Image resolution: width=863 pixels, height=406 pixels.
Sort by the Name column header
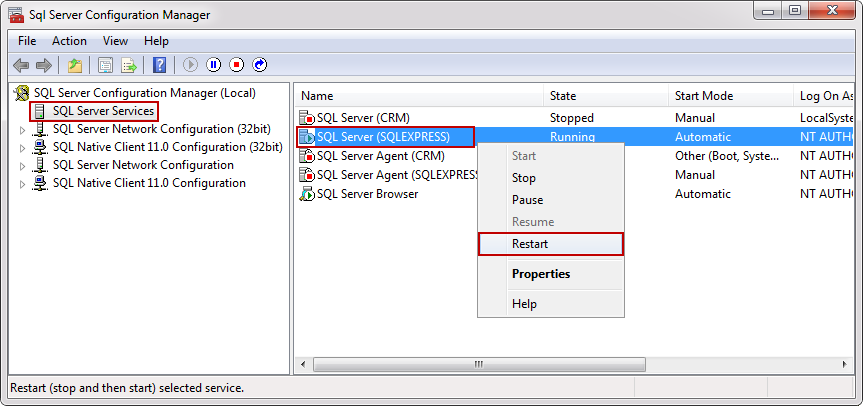coord(419,96)
